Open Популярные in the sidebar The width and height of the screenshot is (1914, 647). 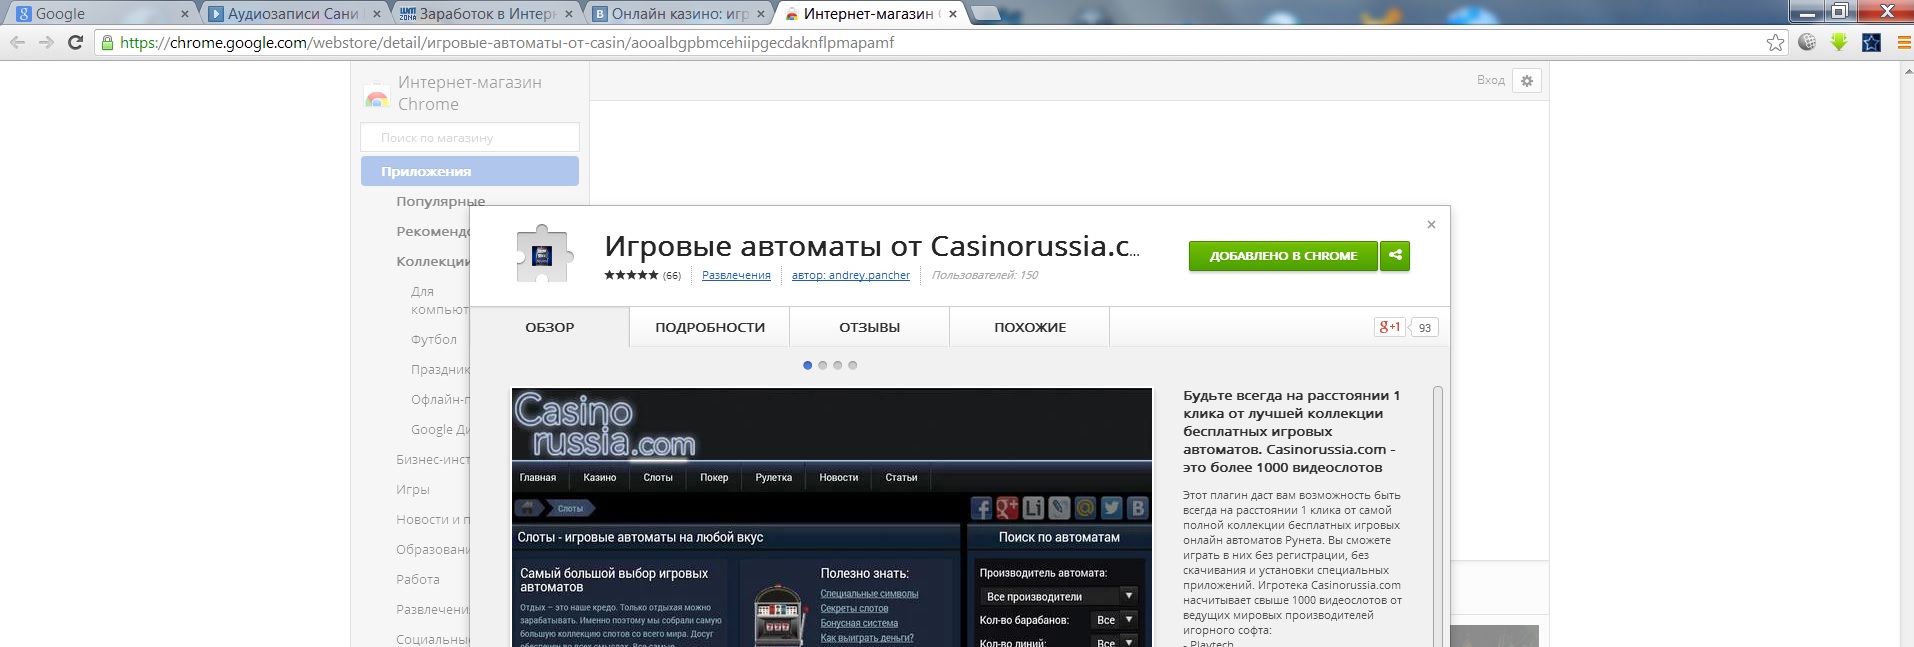click(x=440, y=201)
